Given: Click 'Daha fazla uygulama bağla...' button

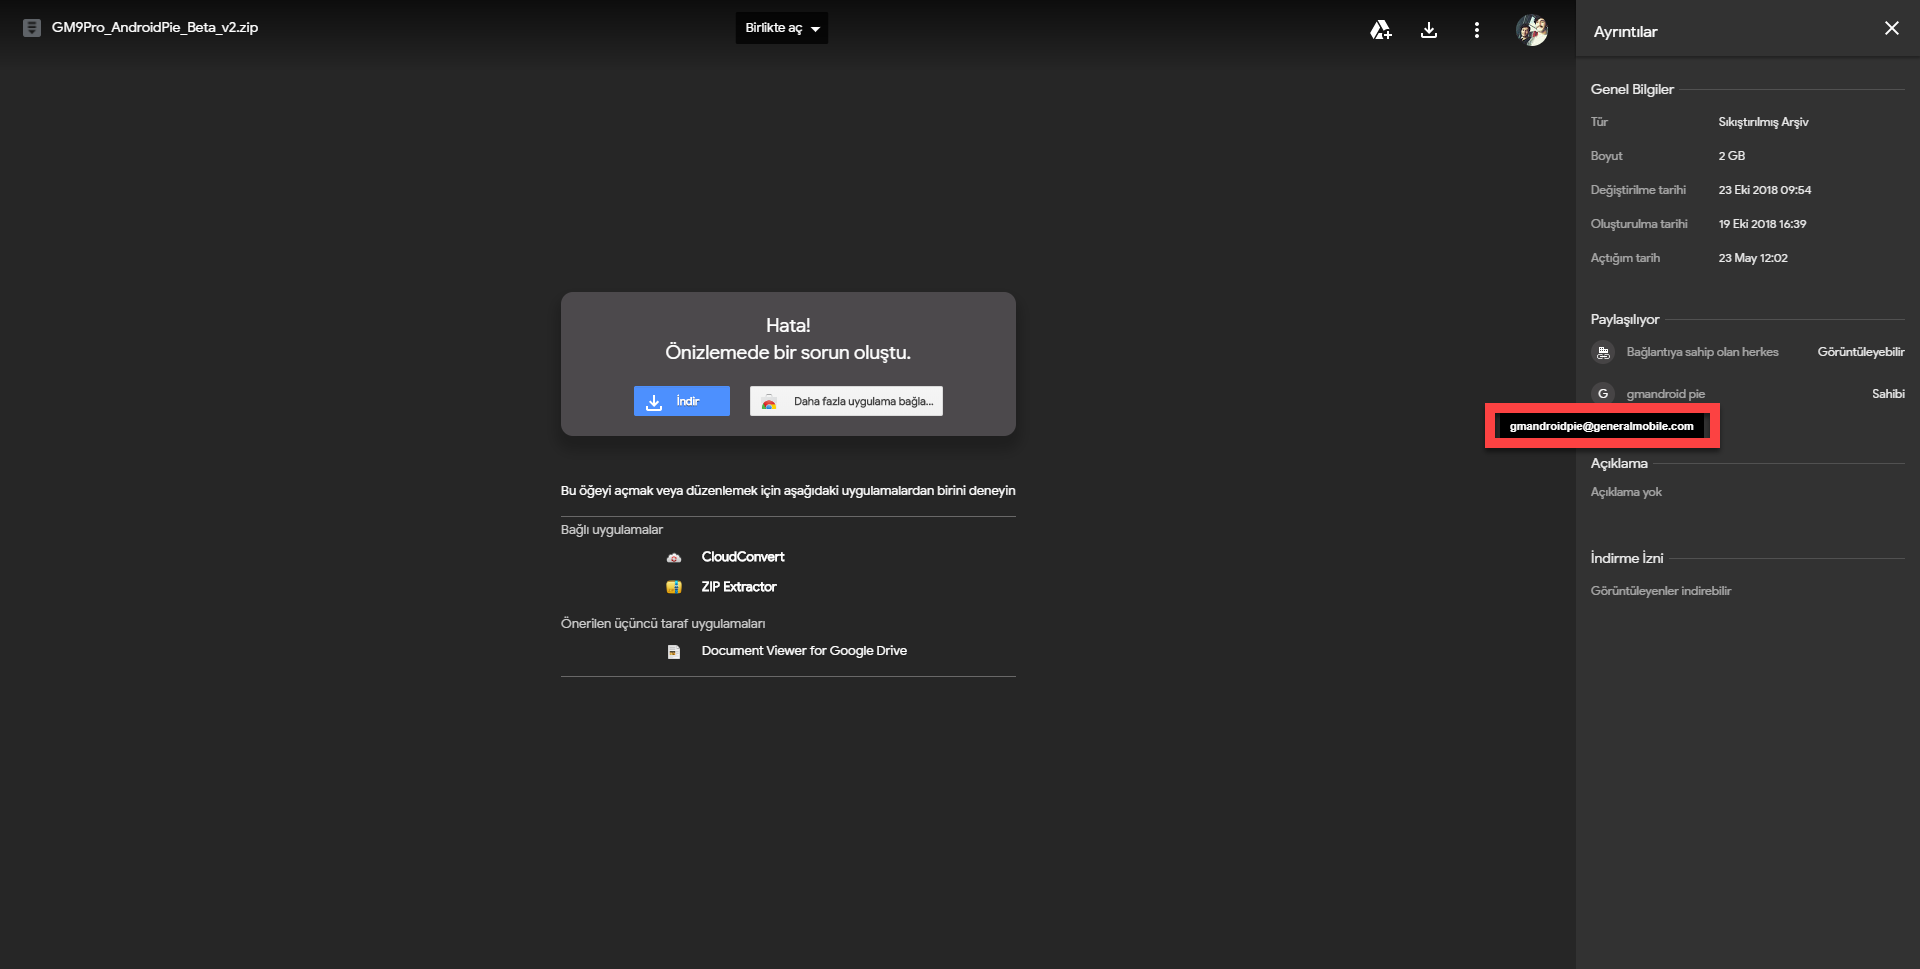Looking at the screenshot, I should tap(846, 401).
